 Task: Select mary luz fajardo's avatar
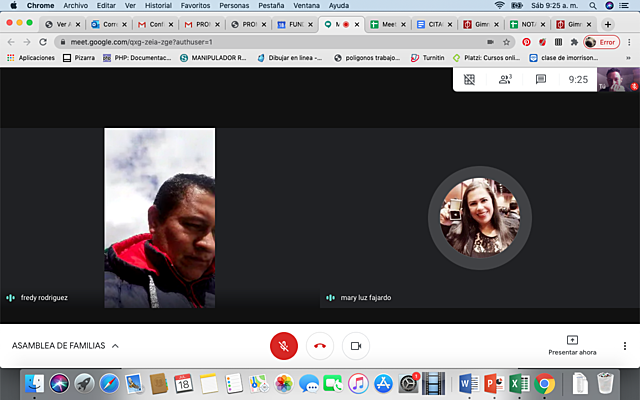click(480, 218)
